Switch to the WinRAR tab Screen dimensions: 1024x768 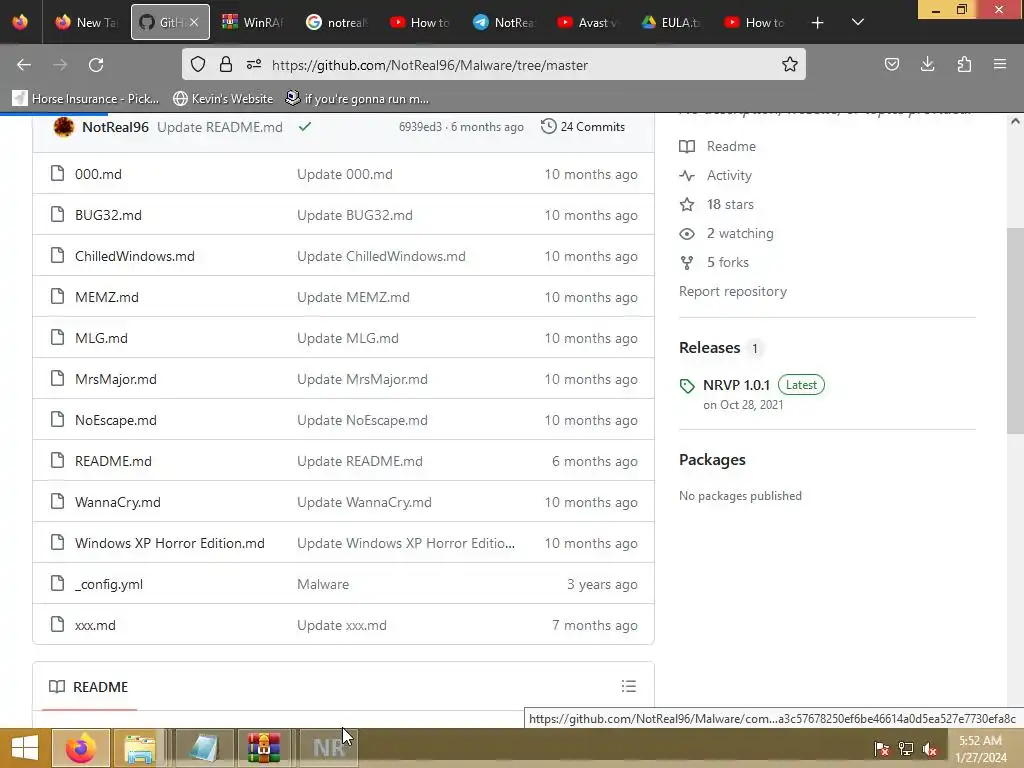[x=252, y=22]
